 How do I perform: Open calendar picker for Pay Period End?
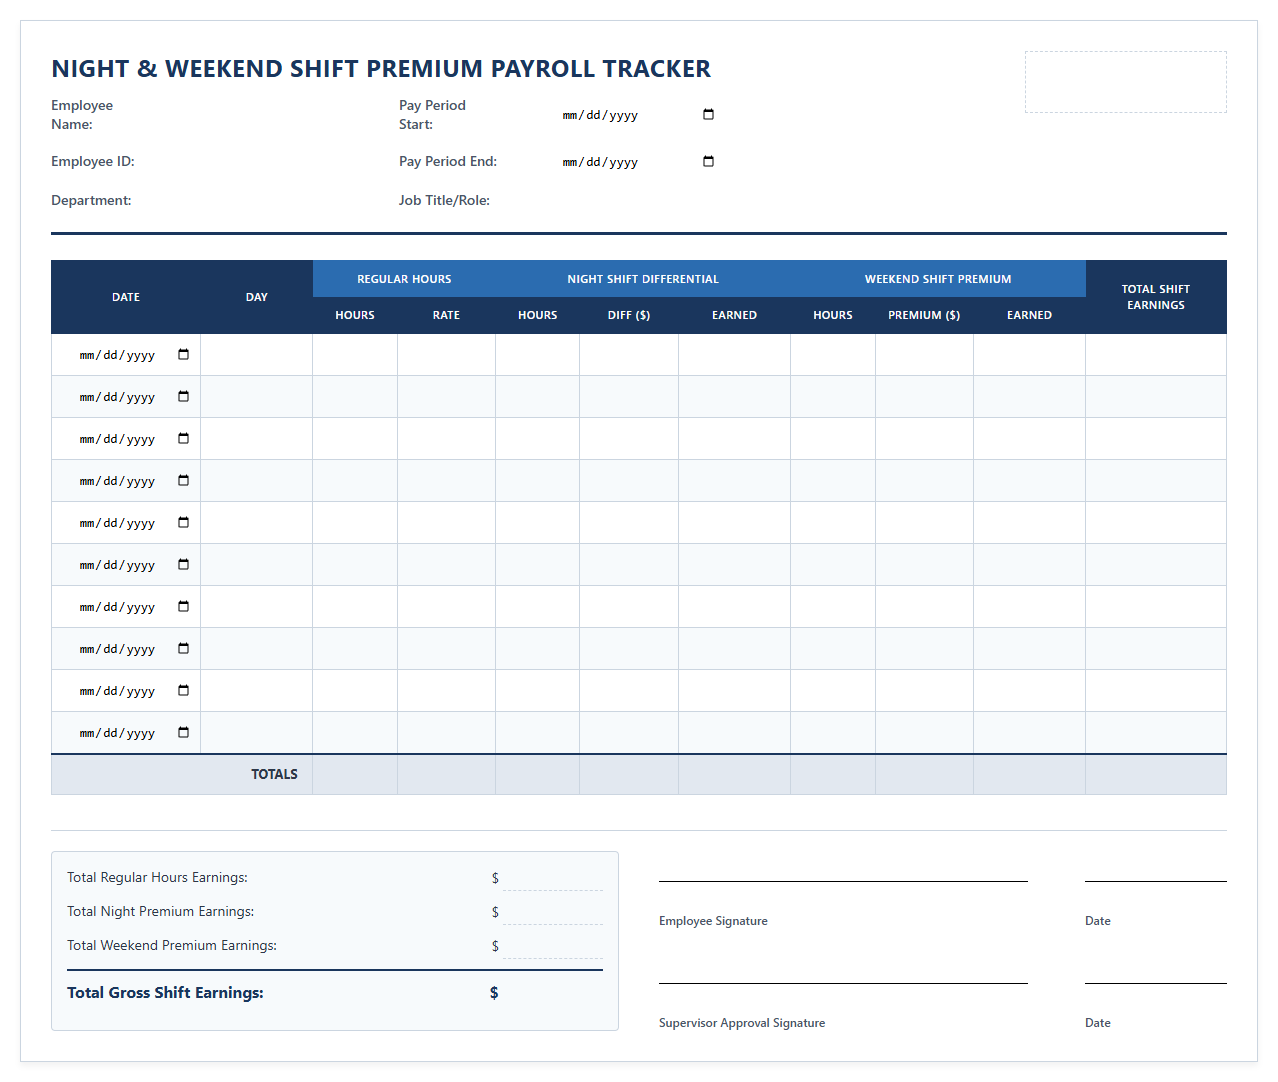pyautogui.click(x=708, y=161)
